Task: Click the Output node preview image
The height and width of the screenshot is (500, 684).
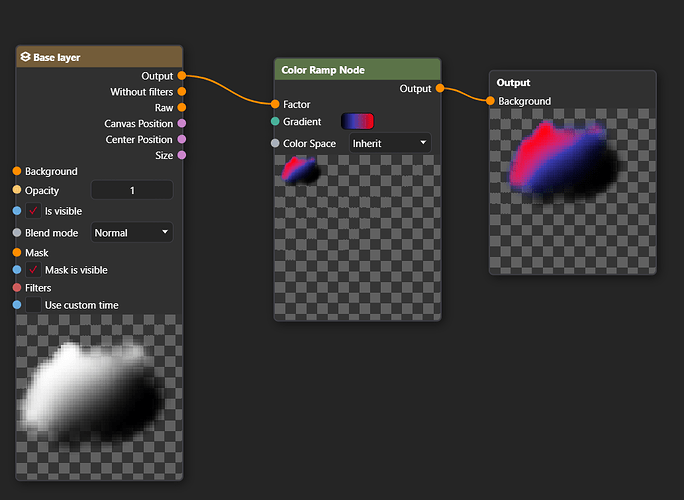Action: pyautogui.click(x=573, y=191)
